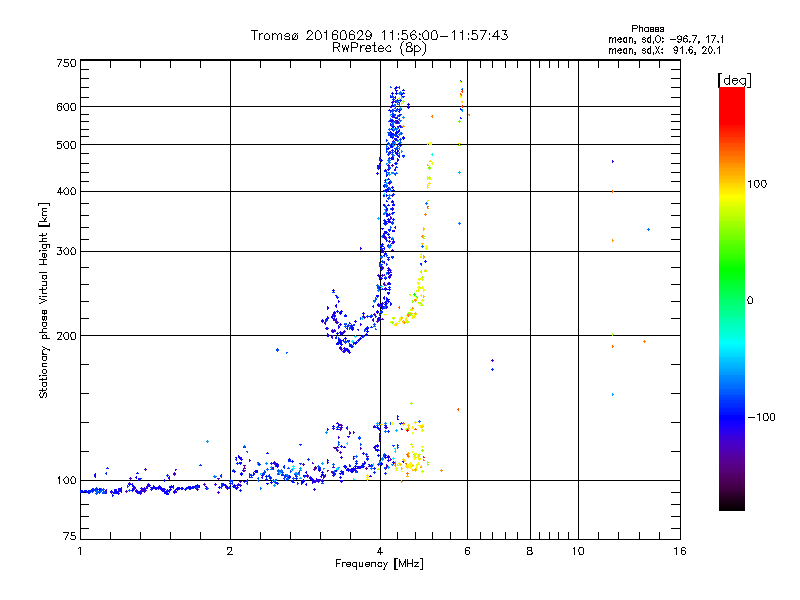Viewport: 800px width, 600px height.
Task: Click the colorbar '0' tick label
Action: [750, 301]
